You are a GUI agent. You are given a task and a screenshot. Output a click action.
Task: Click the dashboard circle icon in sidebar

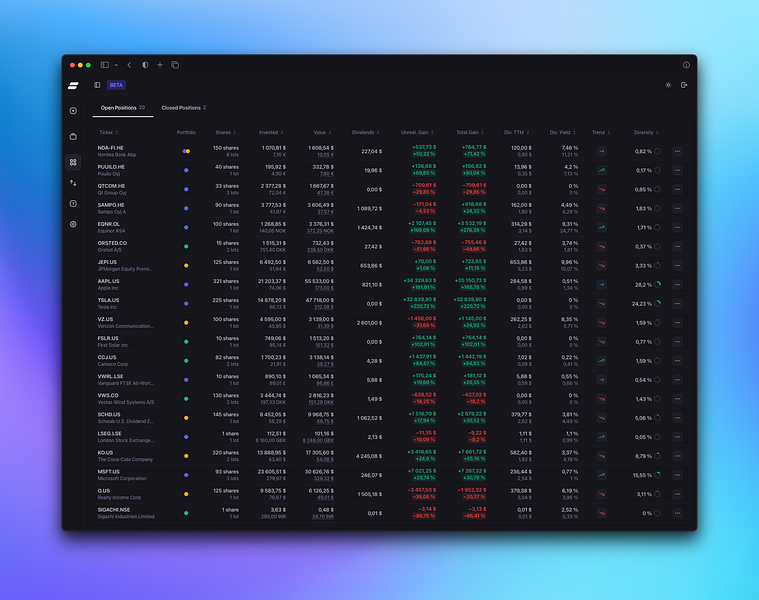[x=73, y=111]
